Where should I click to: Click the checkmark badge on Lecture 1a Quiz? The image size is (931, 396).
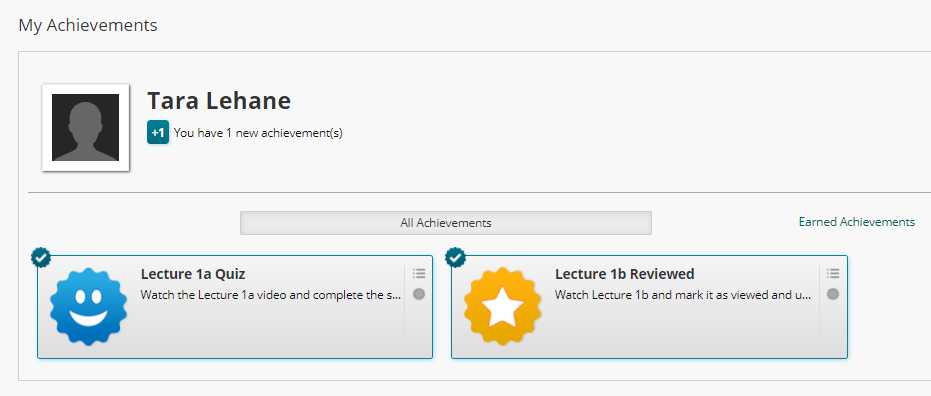pos(41,257)
